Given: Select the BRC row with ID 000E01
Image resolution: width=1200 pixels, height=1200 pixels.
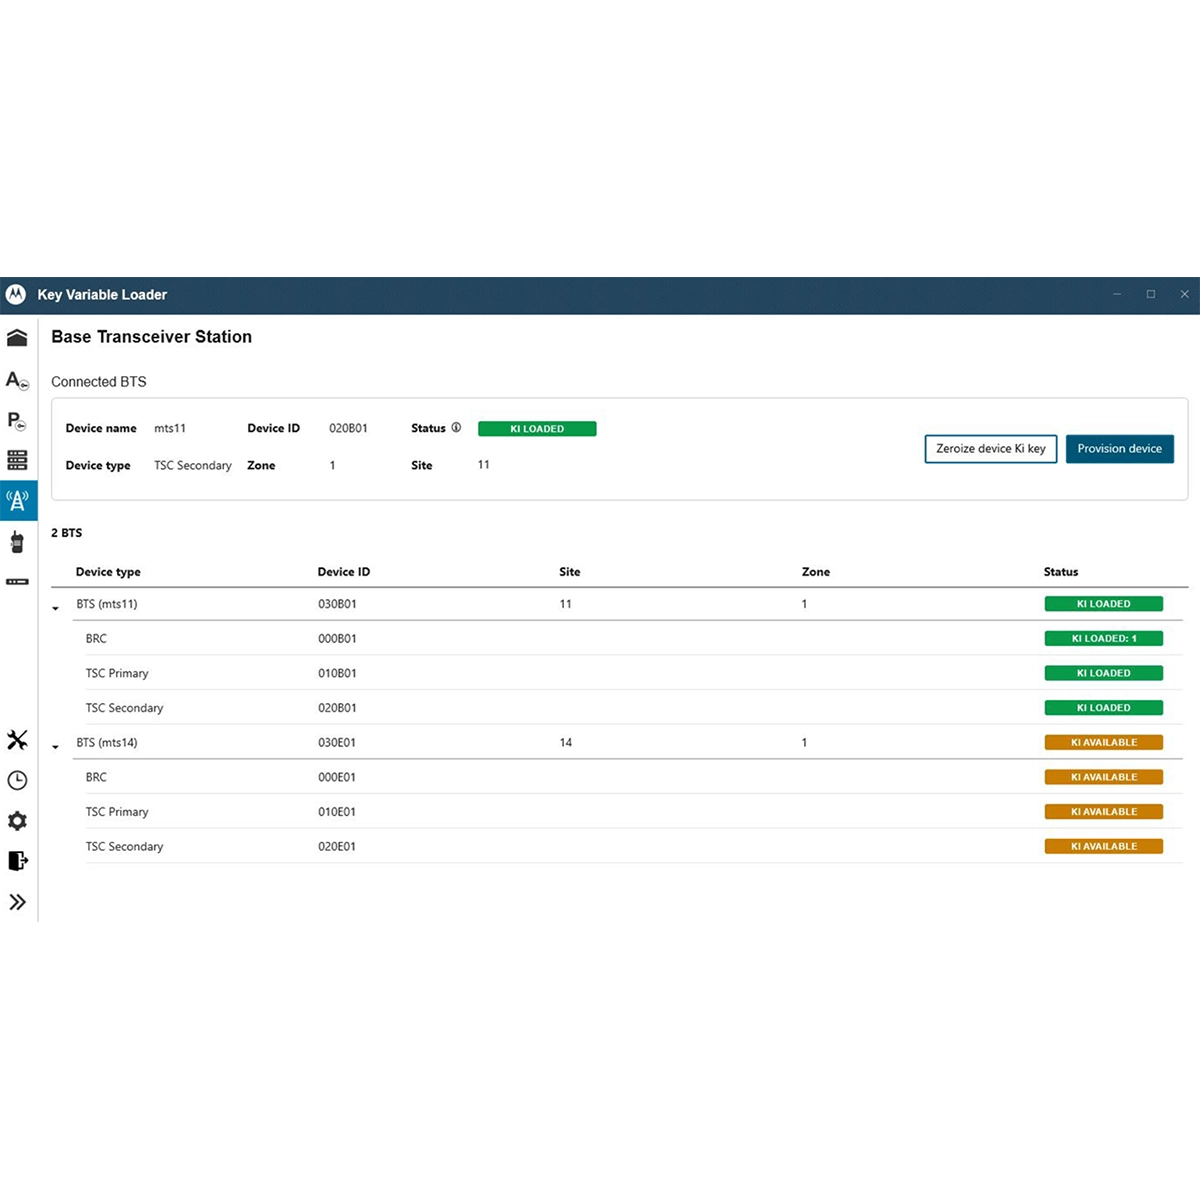Looking at the screenshot, I should pyautogui.click(x=634, y=777).
